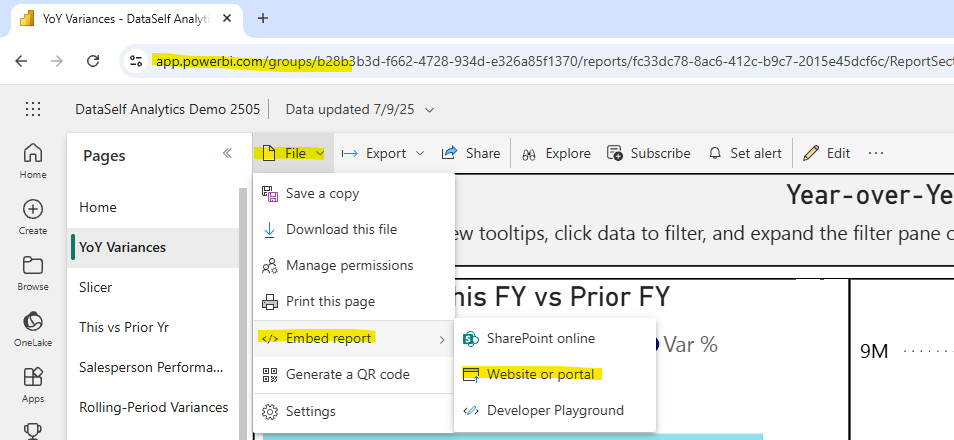Image resolution: width=954 pixels, height=440 pixels.
Task: Open the app launcher grid icon
Action: tap(33, 109)
